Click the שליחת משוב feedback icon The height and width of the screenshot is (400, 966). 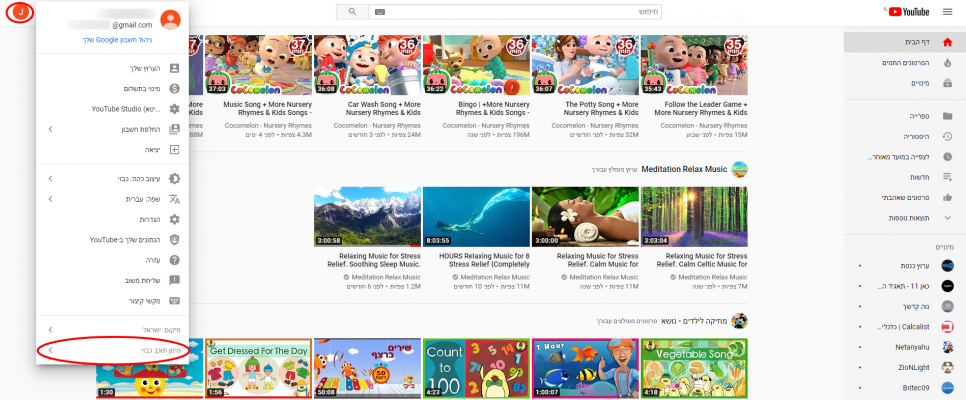click(x=174, y=280)
